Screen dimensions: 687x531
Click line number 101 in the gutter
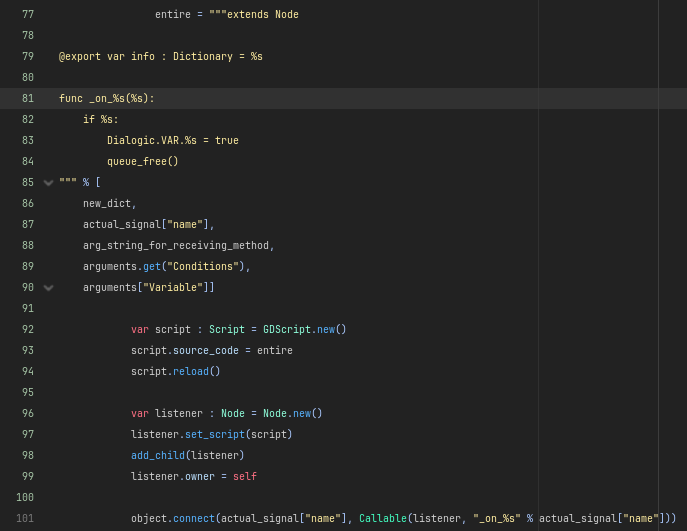[25, 519]
